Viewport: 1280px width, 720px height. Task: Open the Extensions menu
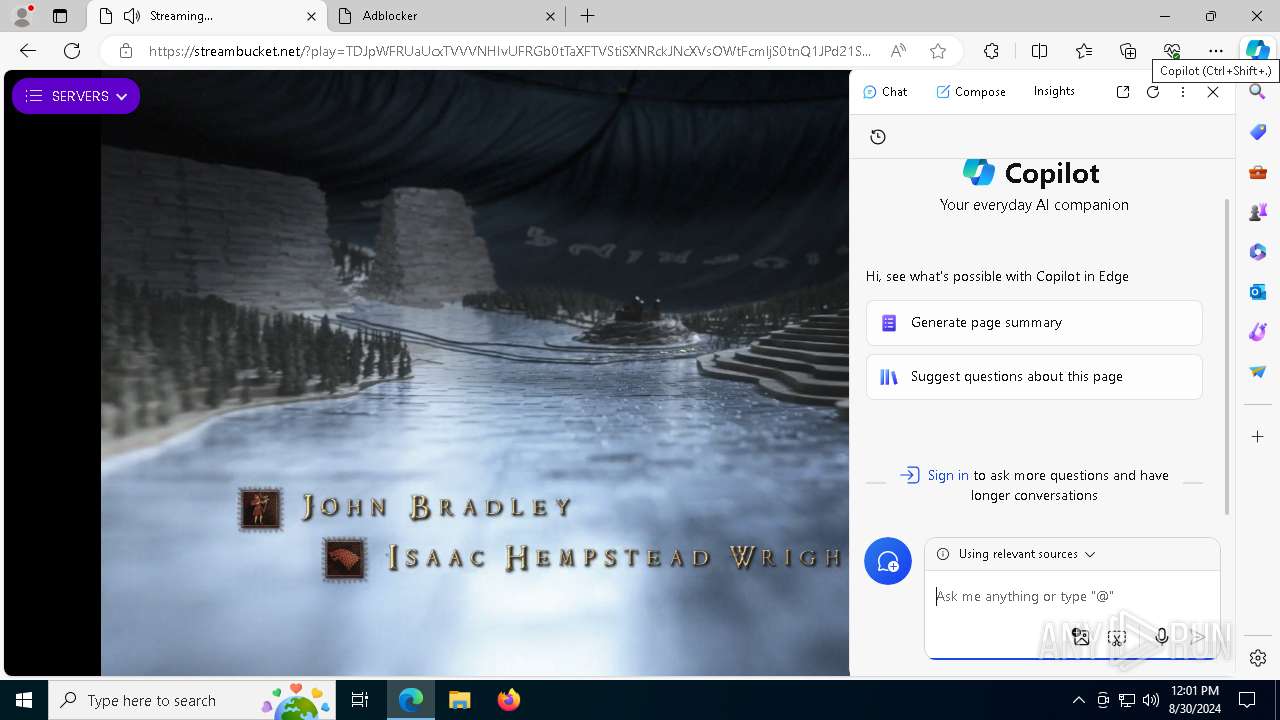[991, 51]
